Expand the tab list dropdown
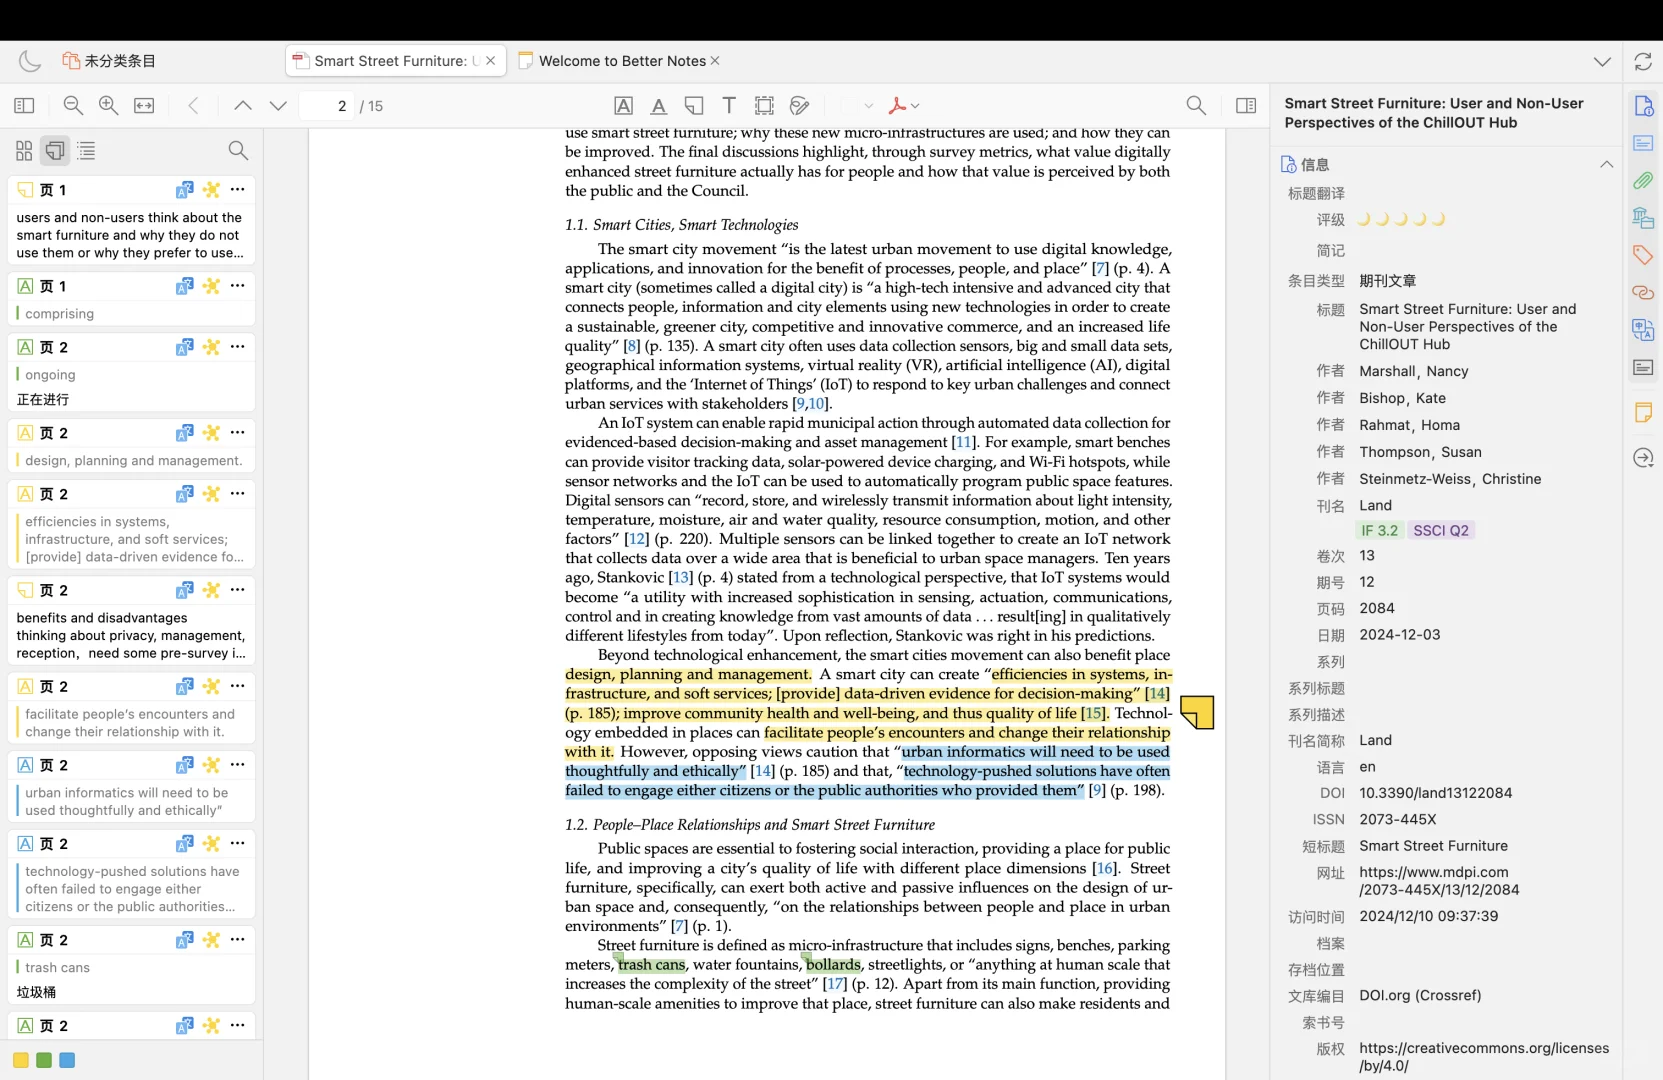1663x1080 pixels. point(1602,61)
